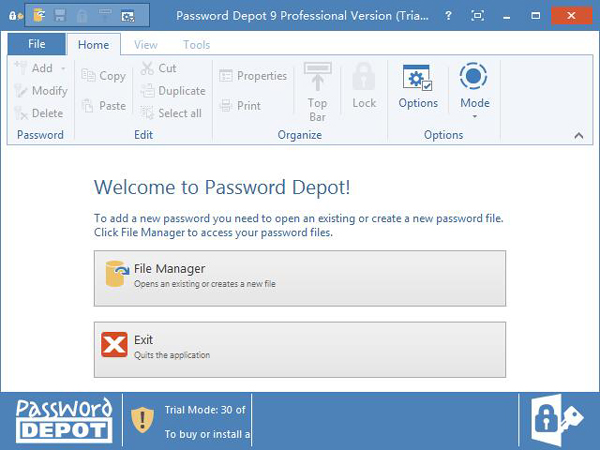The height and width of the screenshot is (450, 600).
Task: Click the Exit button to quit
Action: (300, 350)
